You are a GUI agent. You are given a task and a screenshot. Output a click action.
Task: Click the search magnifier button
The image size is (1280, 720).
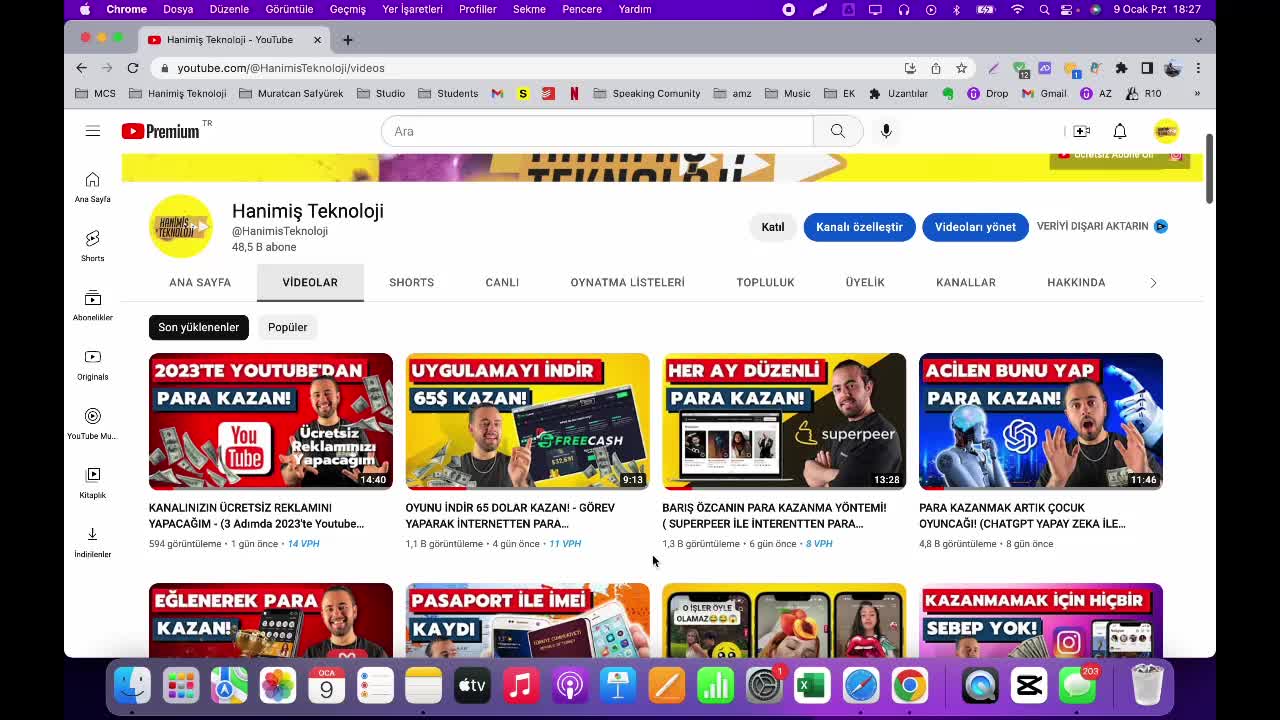coord(838,131)
